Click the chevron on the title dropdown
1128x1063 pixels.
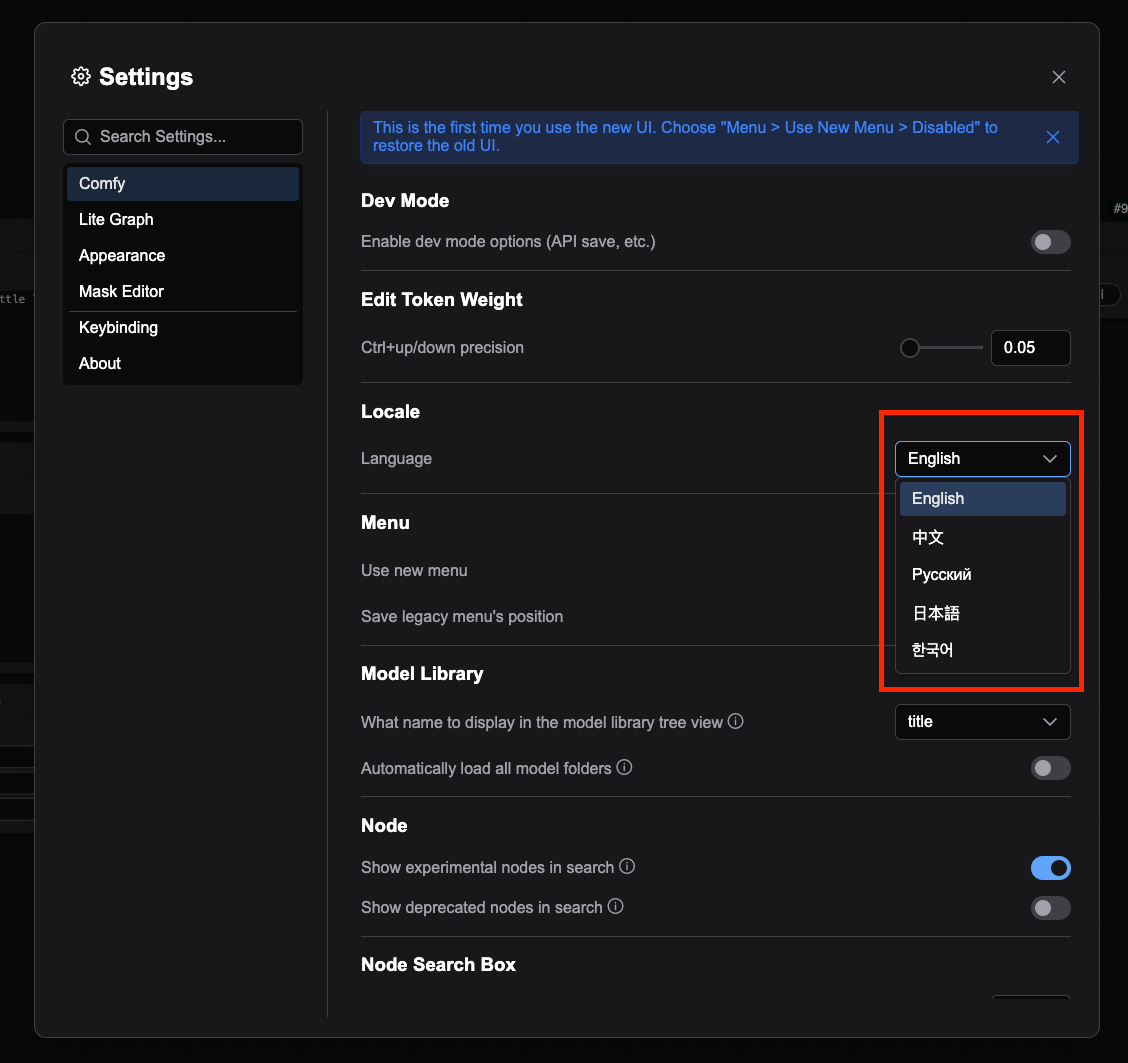(1050, 721)
